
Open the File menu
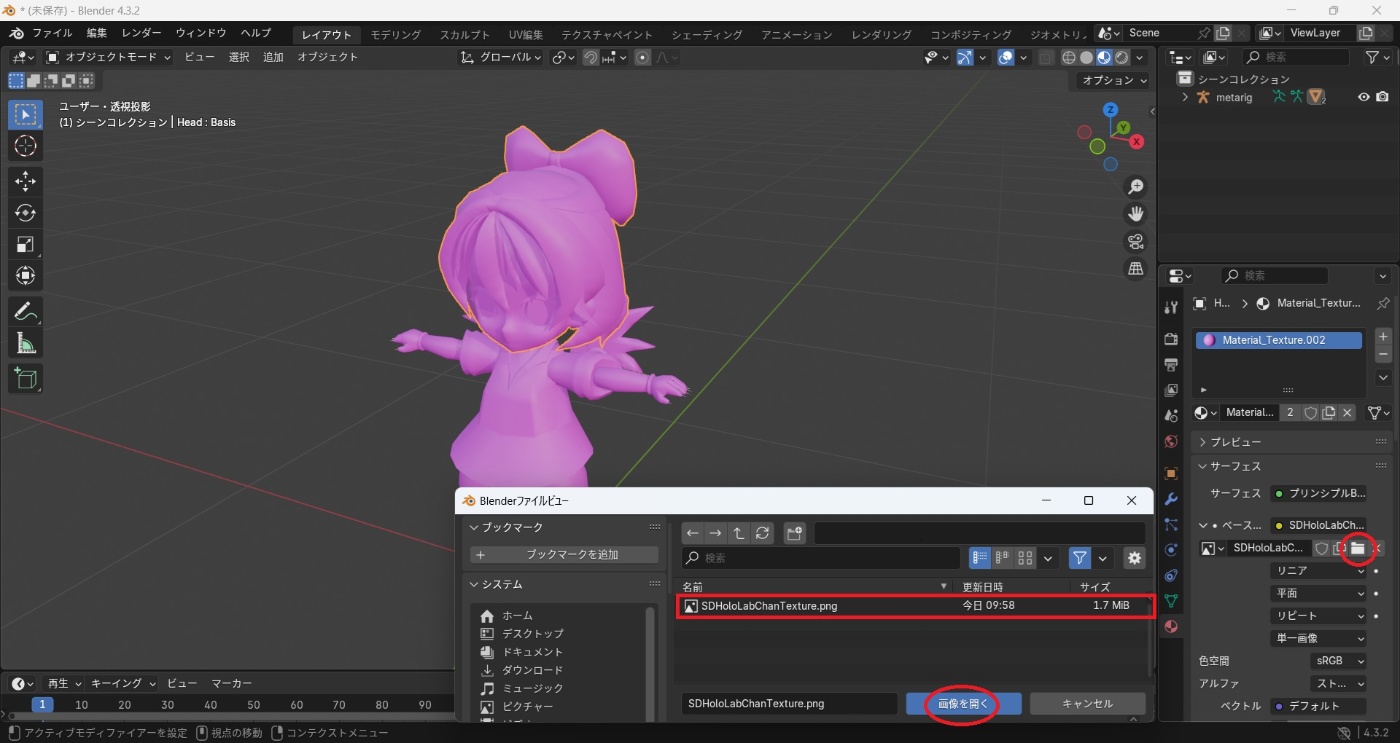tap(52, 34)
